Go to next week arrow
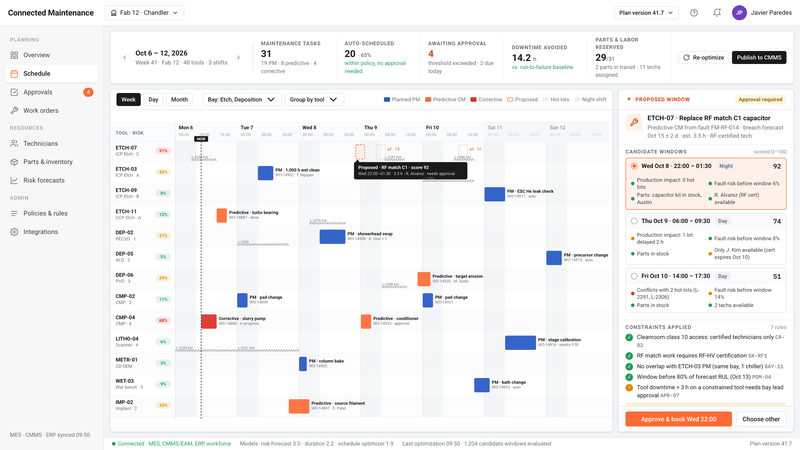800x450 pixels. point(238,58)
